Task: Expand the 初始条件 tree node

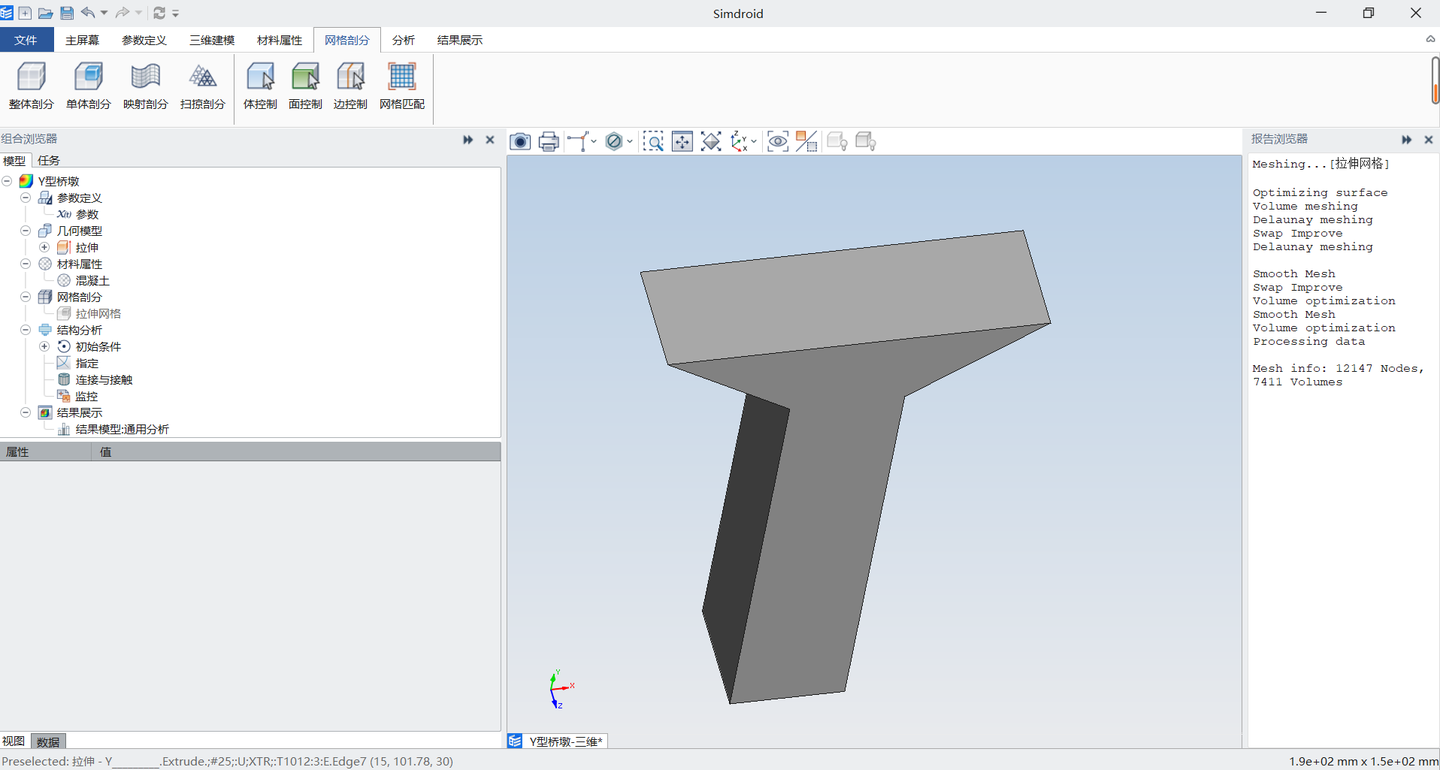Action: pyautogui.click(x=44, y=346)
